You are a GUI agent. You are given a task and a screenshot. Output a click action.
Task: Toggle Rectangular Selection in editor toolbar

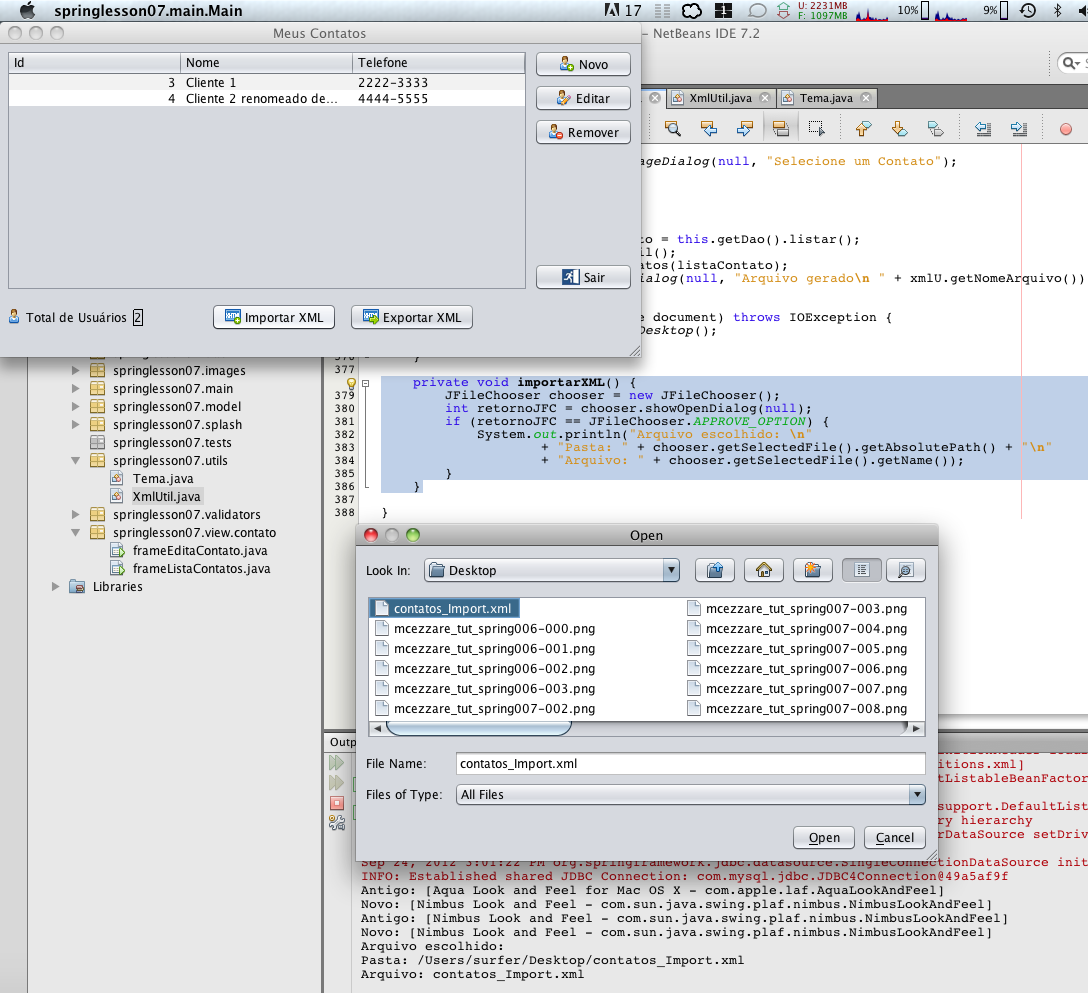coord(817,128)
